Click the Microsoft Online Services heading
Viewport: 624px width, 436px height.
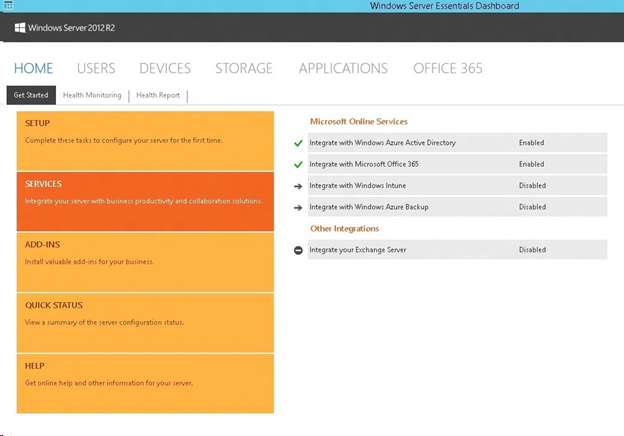coord(359,122)
